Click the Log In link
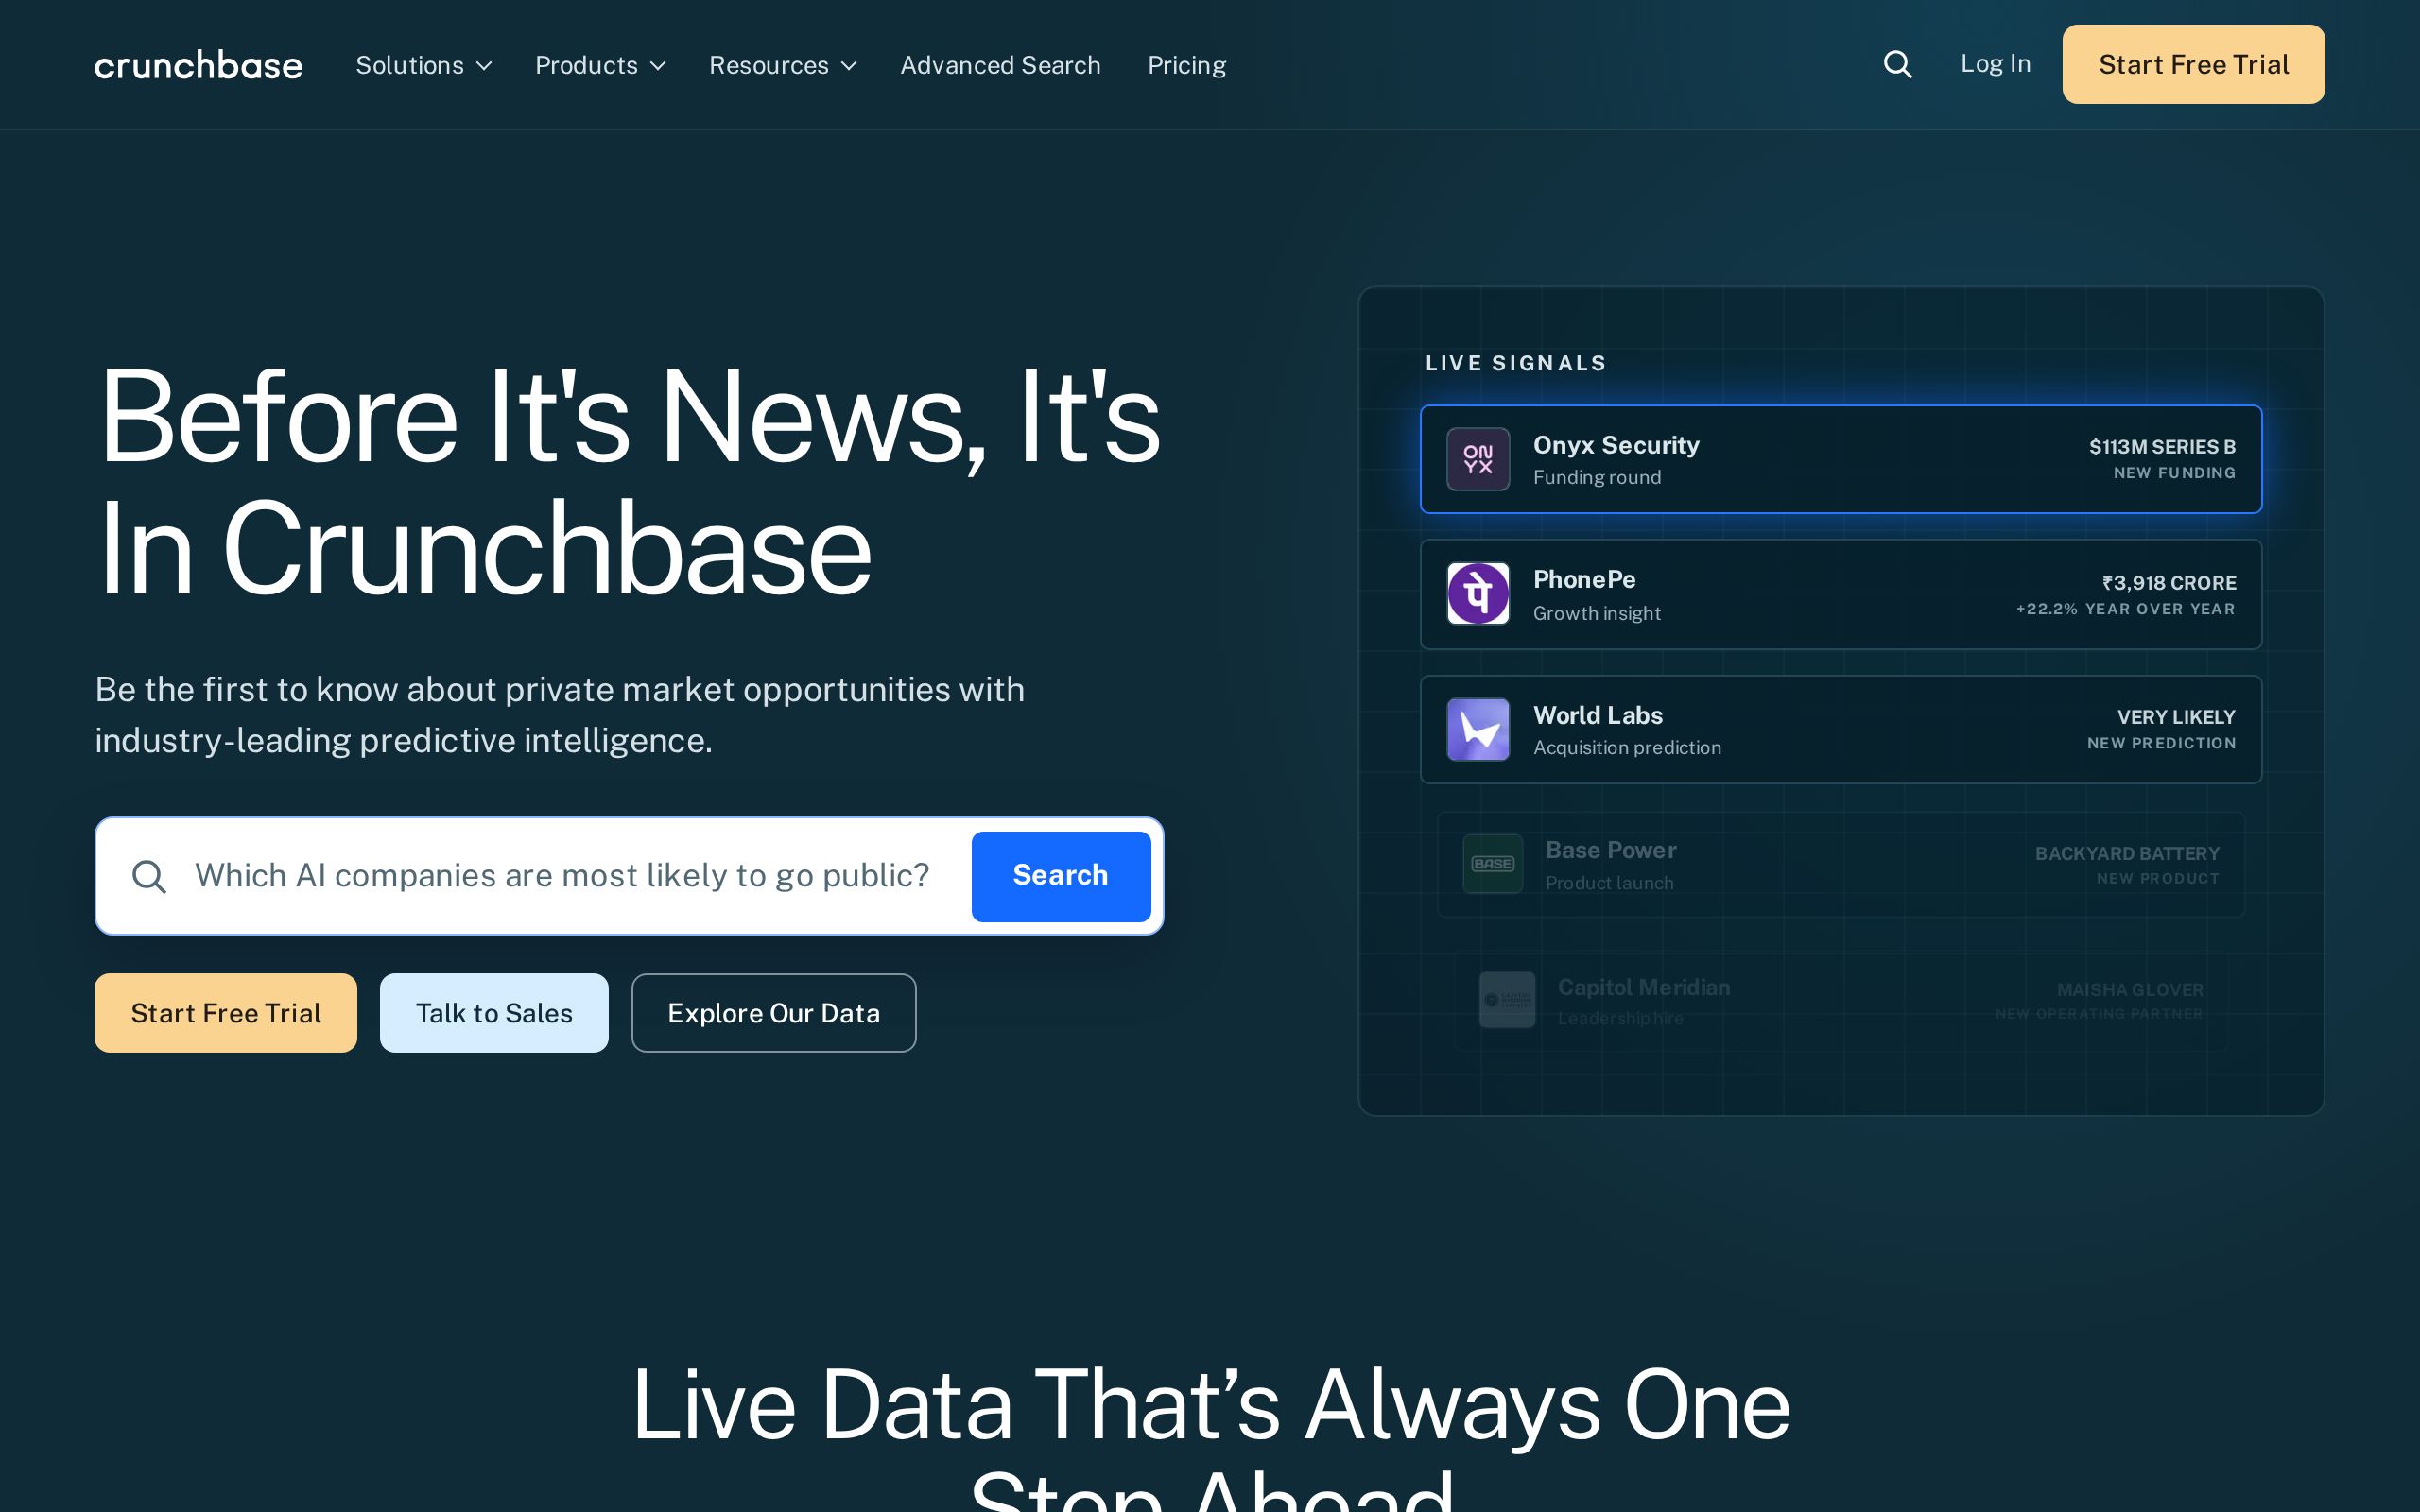 pos(1995,64)
